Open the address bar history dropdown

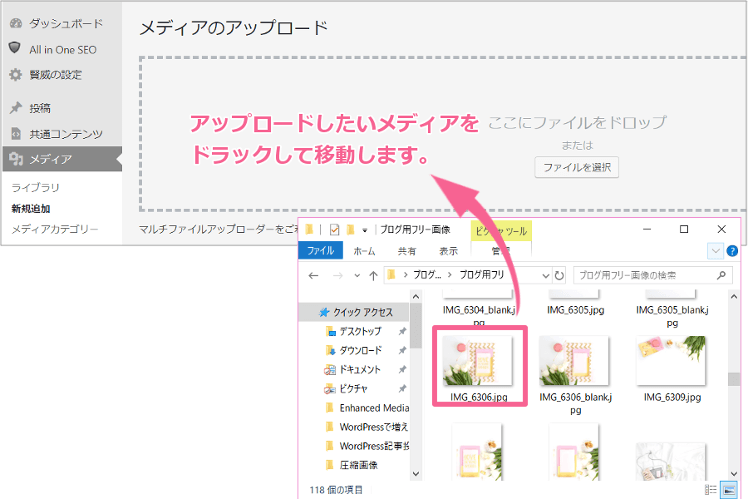(x=545, y=276)
